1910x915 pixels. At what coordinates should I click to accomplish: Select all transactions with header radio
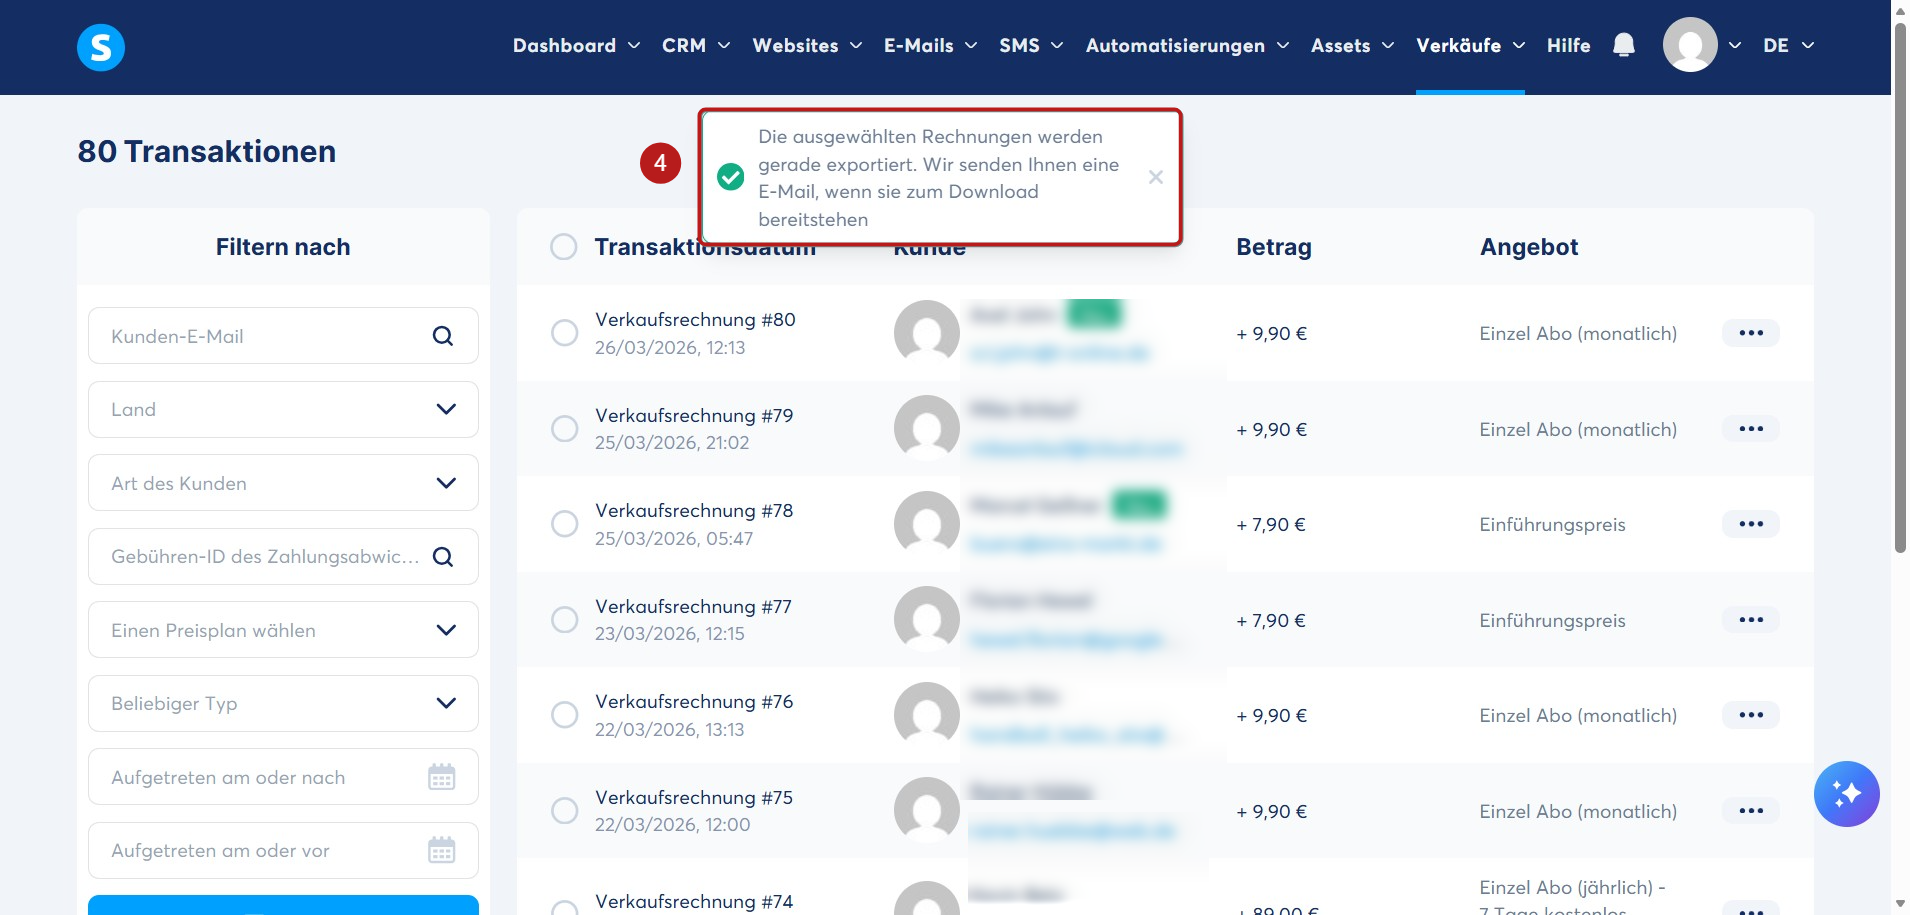[x=564, y=247]
